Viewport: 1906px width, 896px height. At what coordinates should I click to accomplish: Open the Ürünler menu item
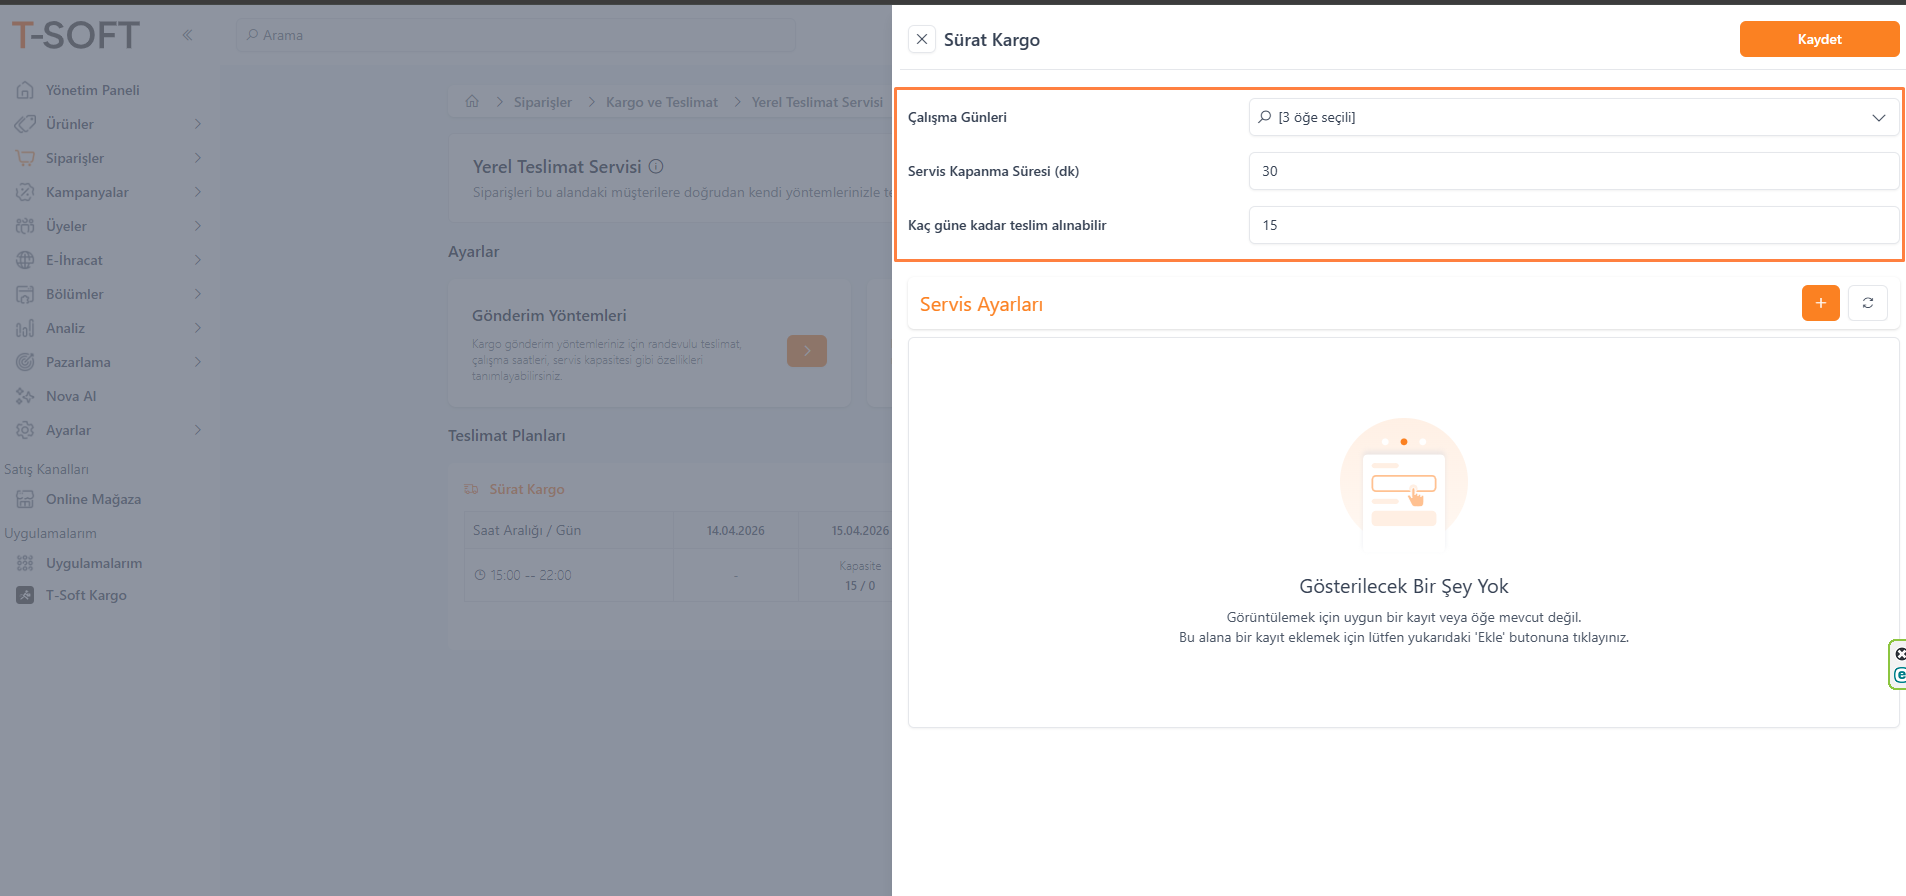[109, 124]
